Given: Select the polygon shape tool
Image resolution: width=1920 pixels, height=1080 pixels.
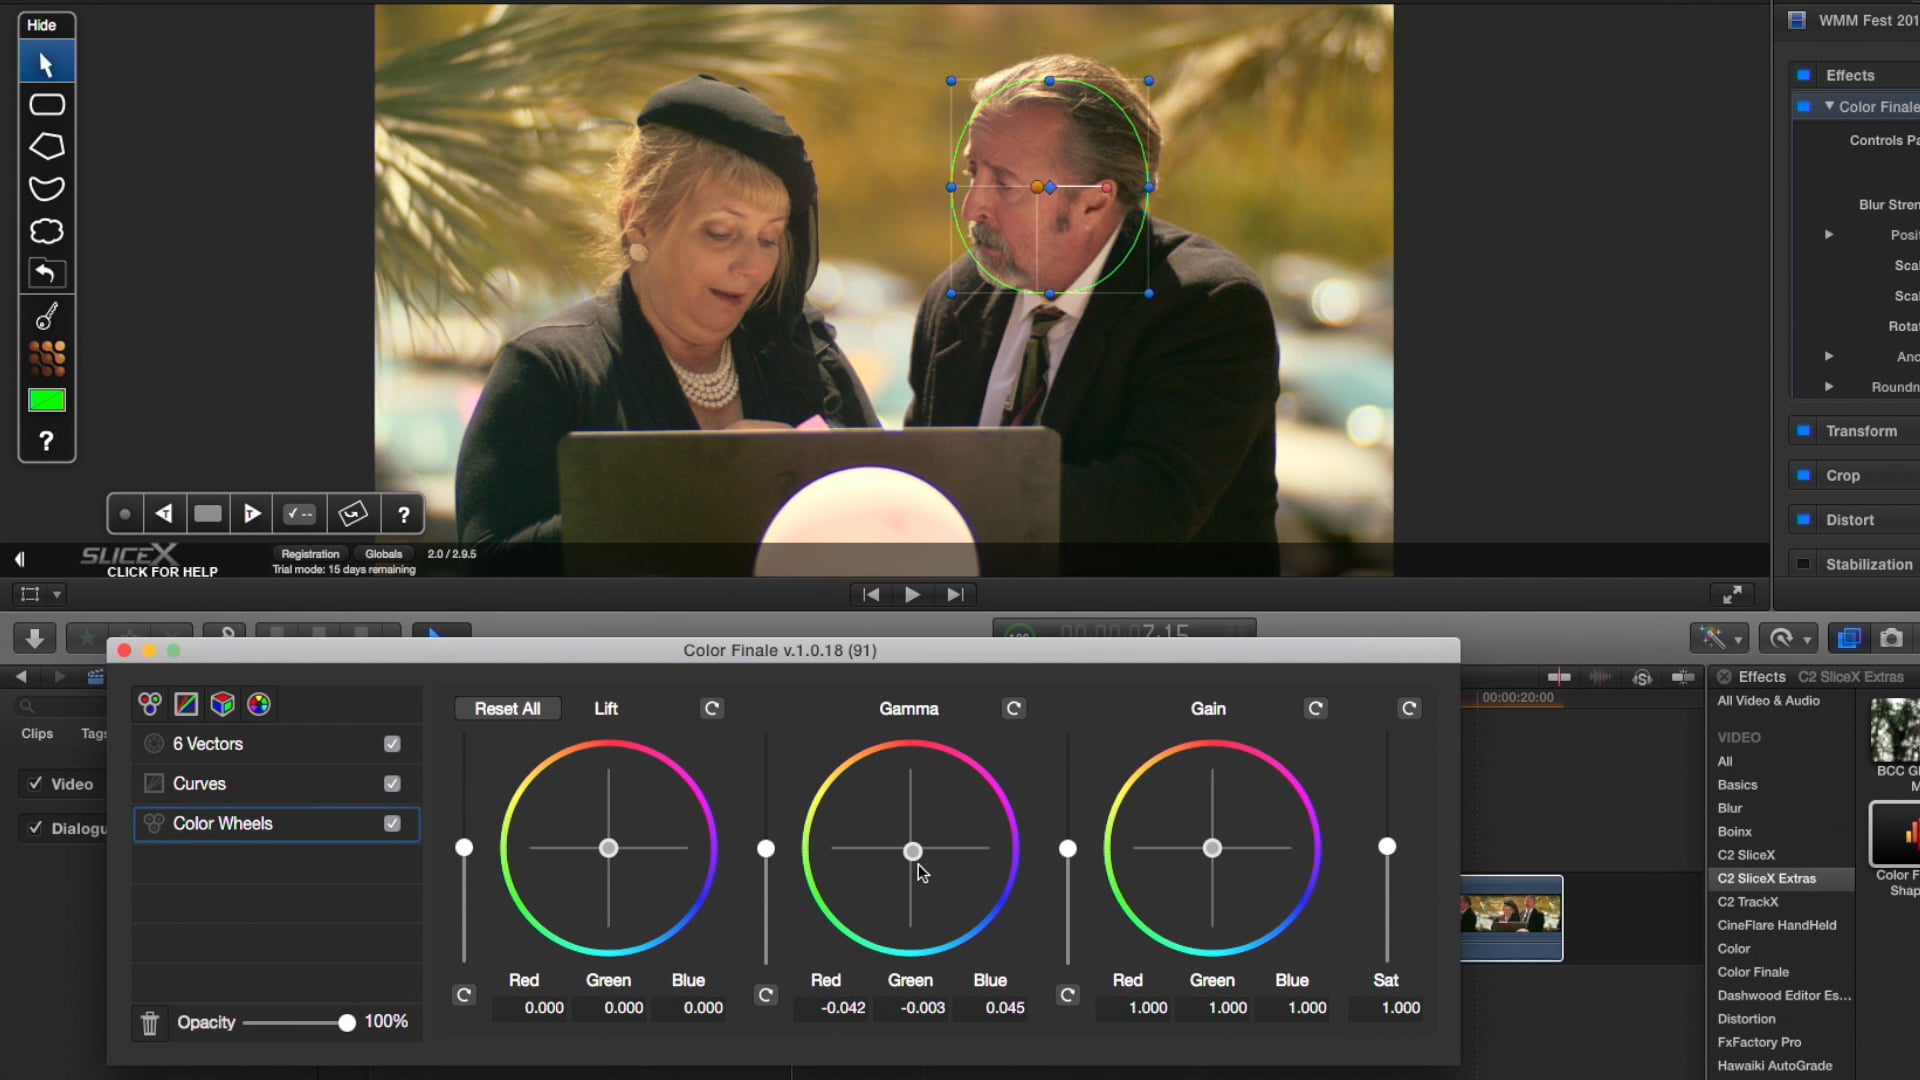Looking at the screenshot, I should (46, 147).
